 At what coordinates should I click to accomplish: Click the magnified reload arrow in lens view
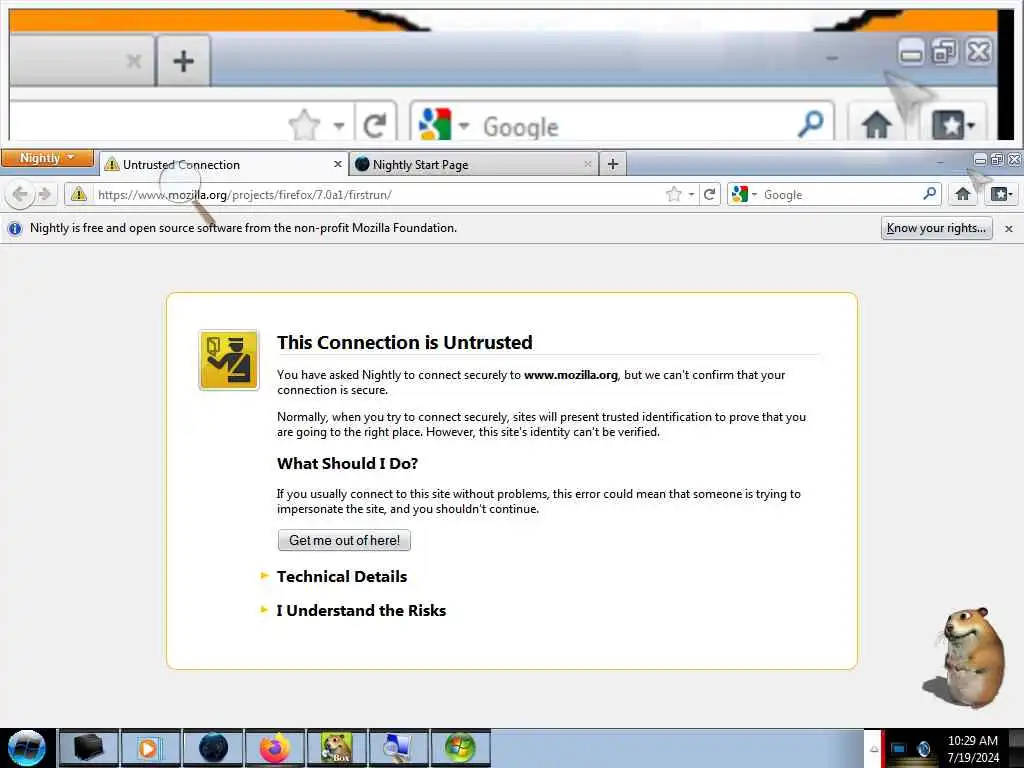[375, 125]
